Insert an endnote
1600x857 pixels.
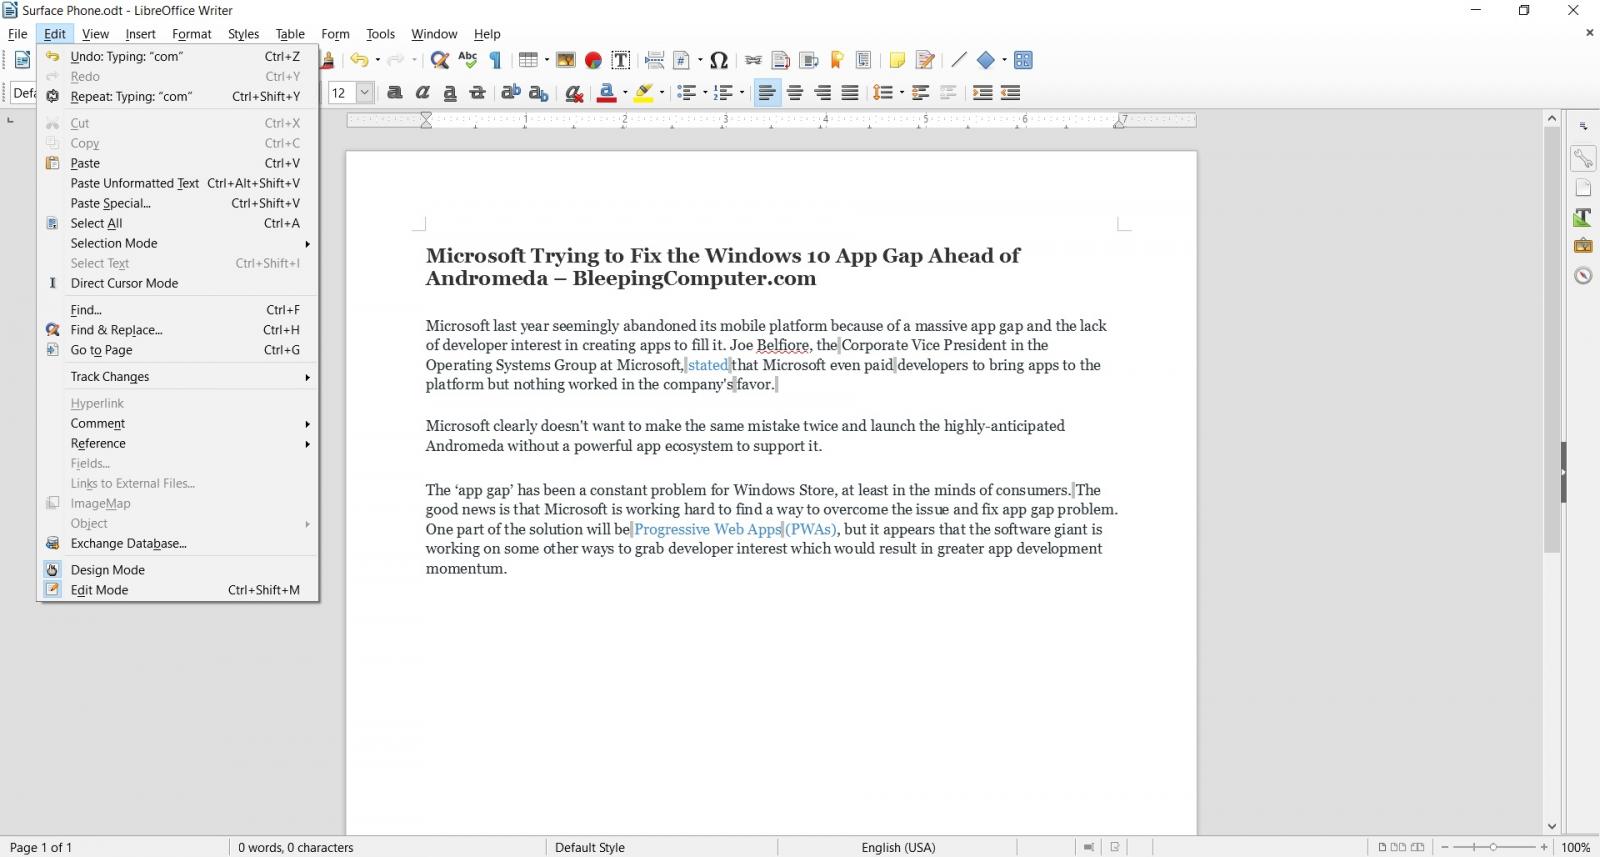(809, 60)
